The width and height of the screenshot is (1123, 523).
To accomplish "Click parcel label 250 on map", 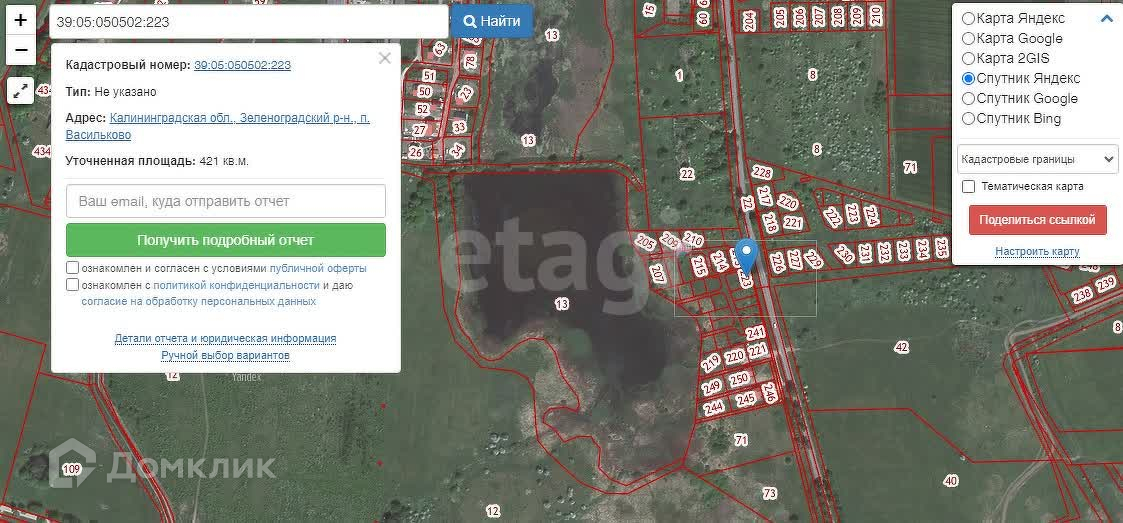I will pyautogui.click(x=738, y=379).
